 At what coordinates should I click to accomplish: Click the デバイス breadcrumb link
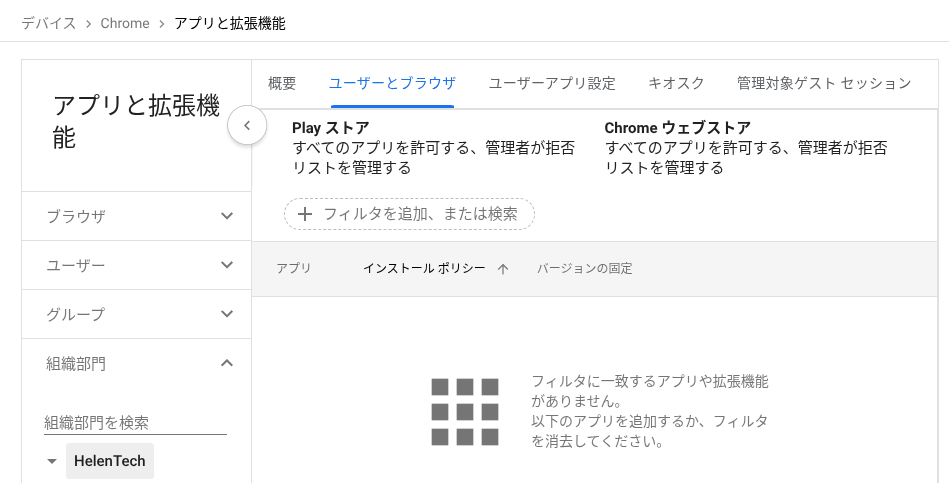[49, 23]
